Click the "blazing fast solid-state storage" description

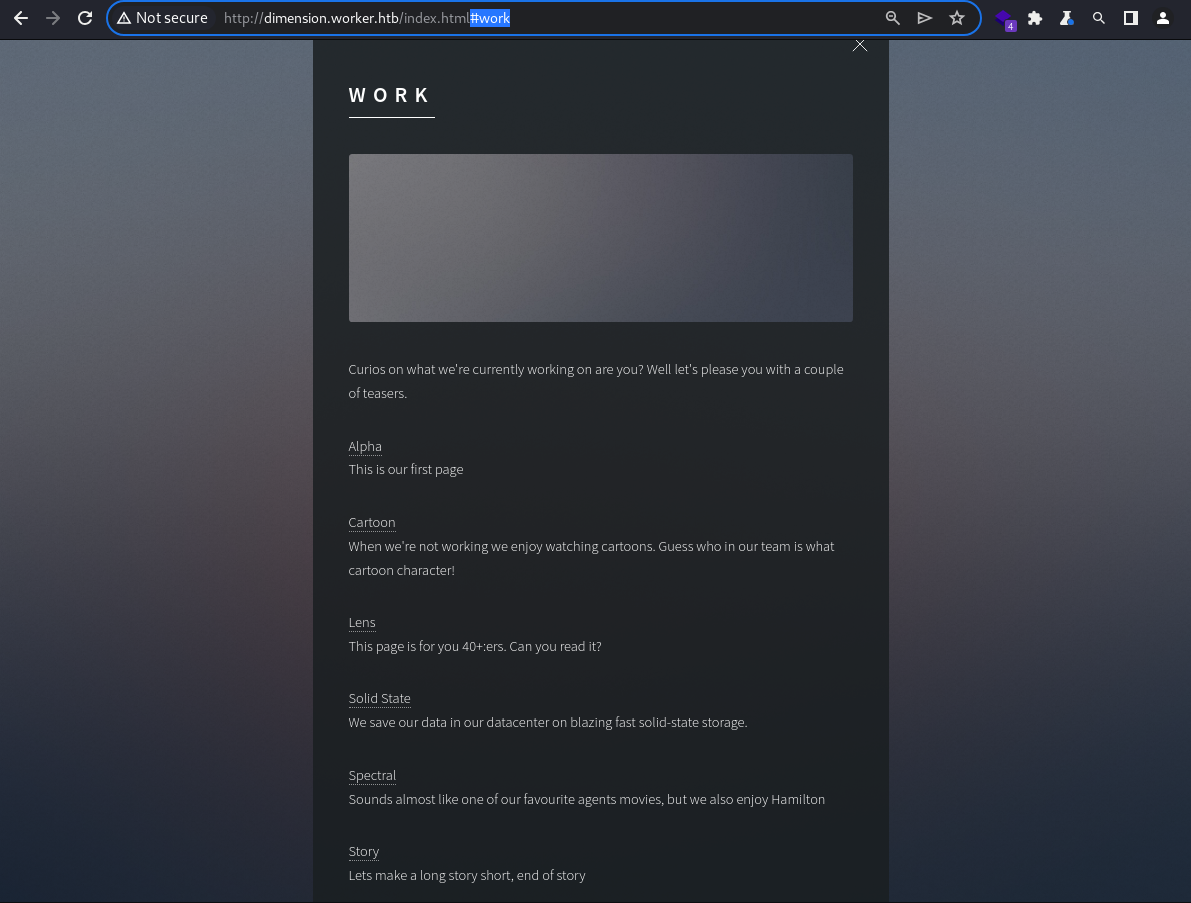(x=548, y=722)
